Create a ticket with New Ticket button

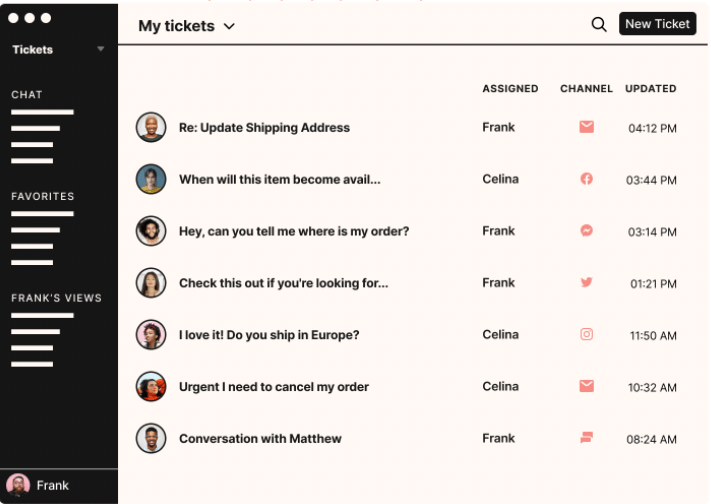pyautogui.click(x=657, y=24)
